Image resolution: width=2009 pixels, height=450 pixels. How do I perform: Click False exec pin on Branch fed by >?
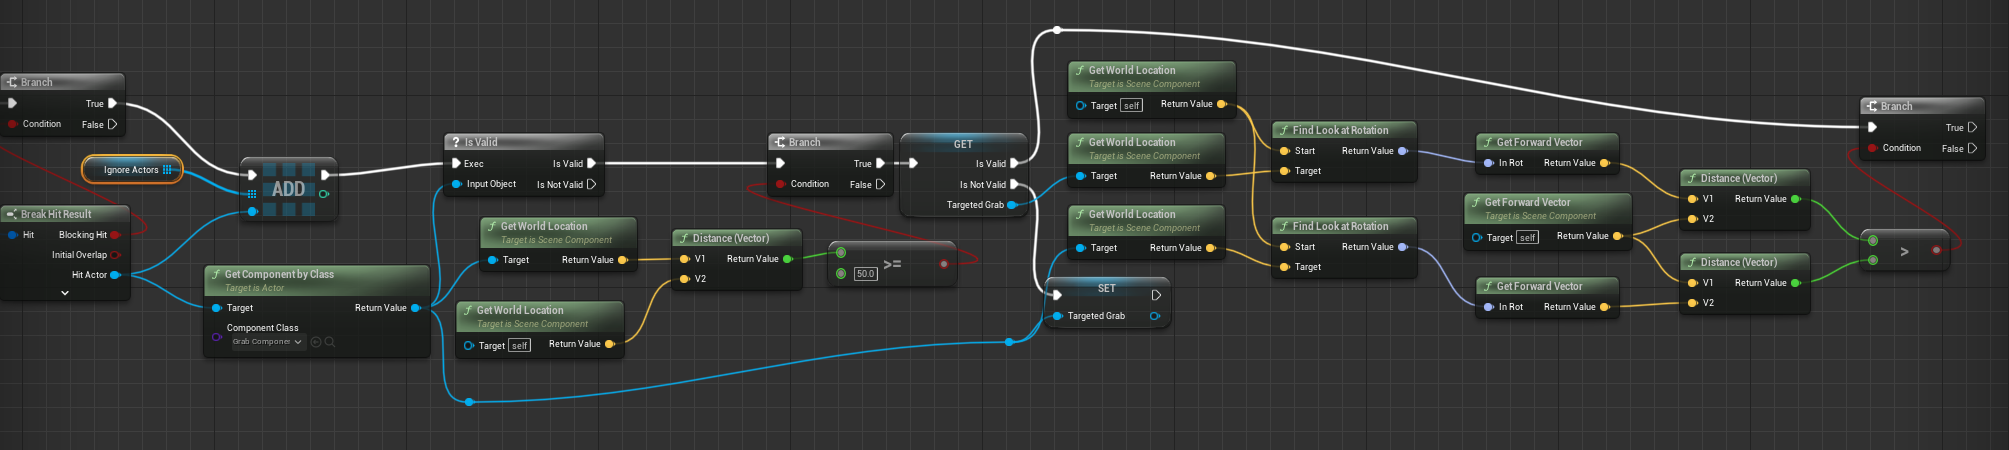[x=1972, y=148]
